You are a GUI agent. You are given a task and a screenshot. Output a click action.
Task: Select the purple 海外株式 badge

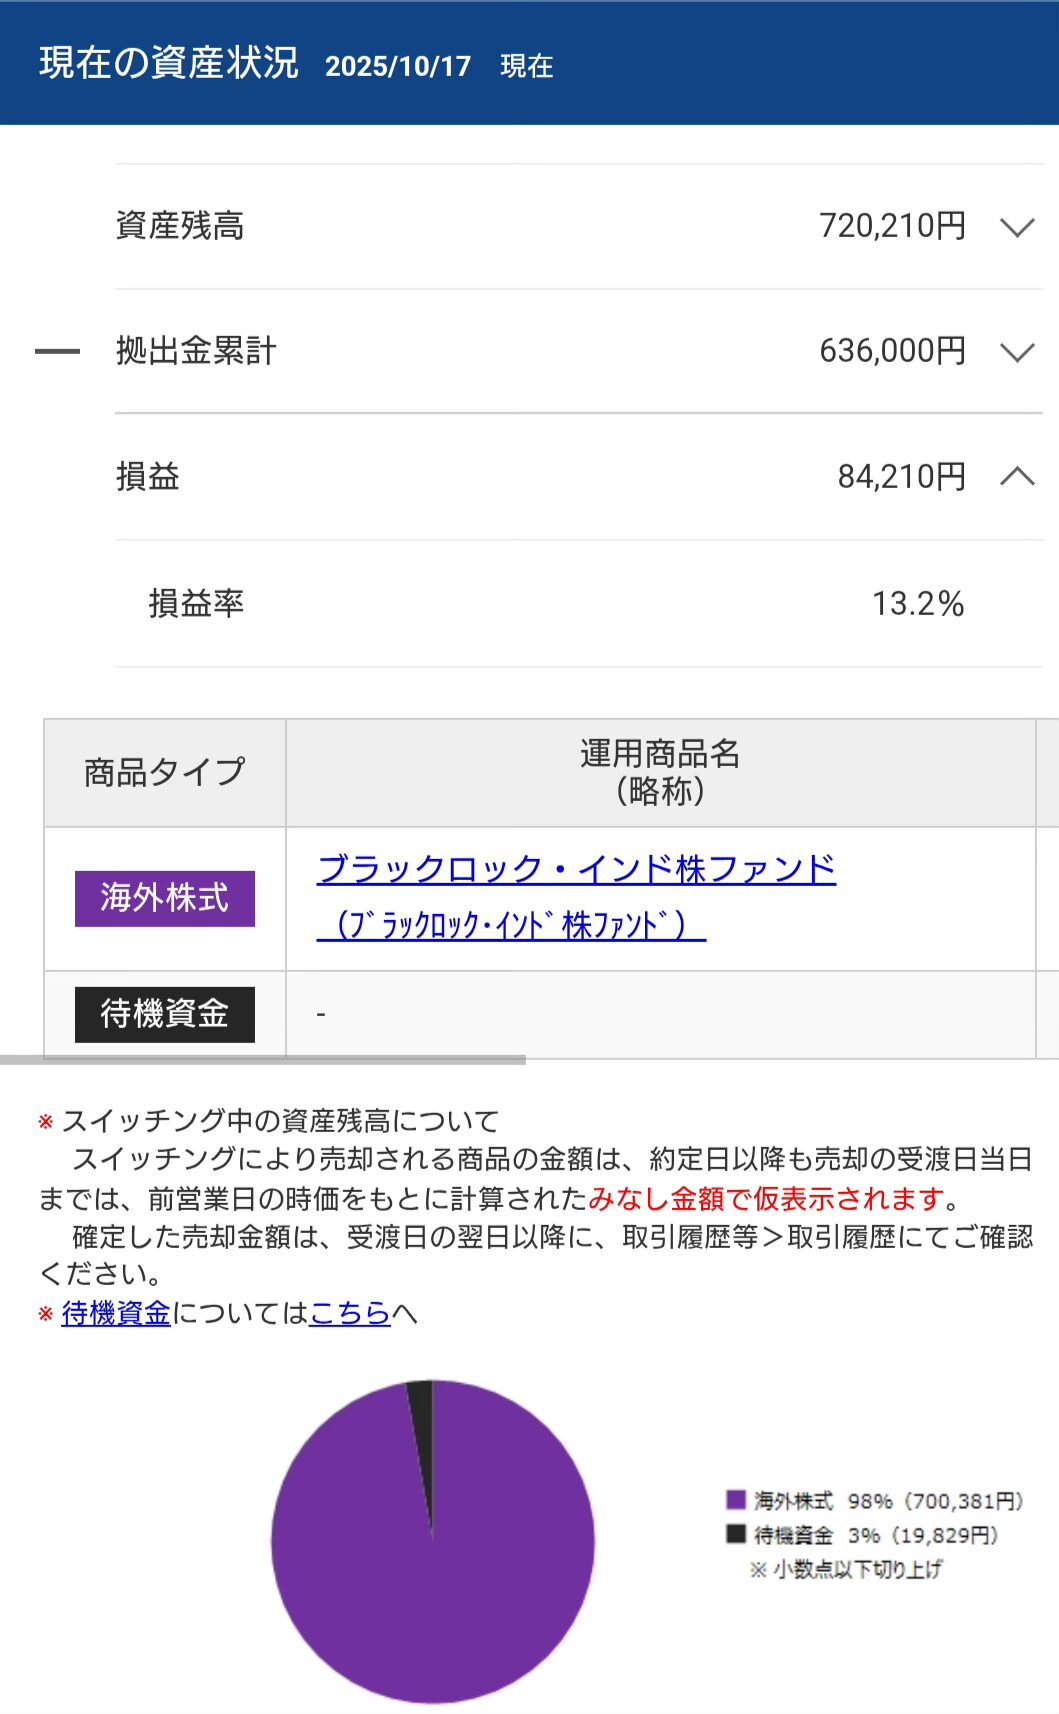tap(165, 898)
